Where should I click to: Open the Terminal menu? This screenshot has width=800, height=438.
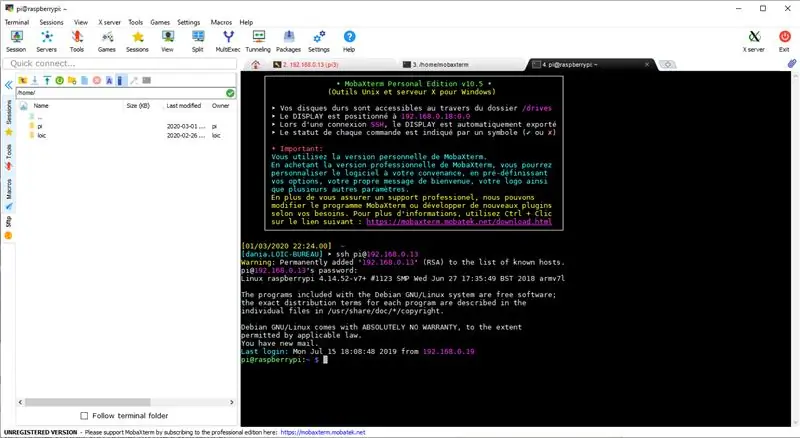coord(17,22)
